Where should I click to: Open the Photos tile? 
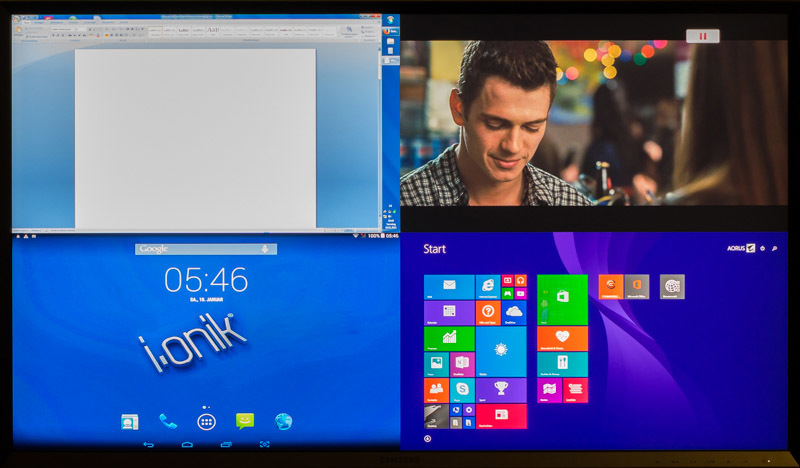(x=436, y=364)
